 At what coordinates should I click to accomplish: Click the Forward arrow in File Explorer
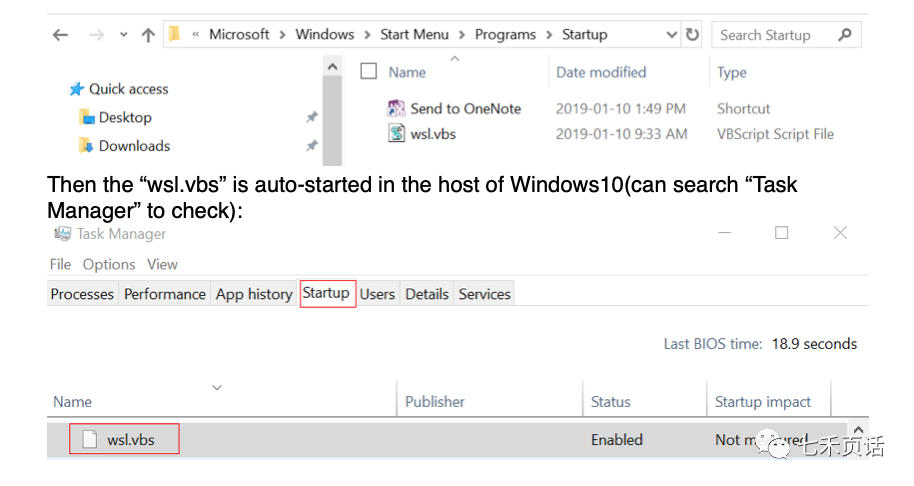[x=96, y=35]
